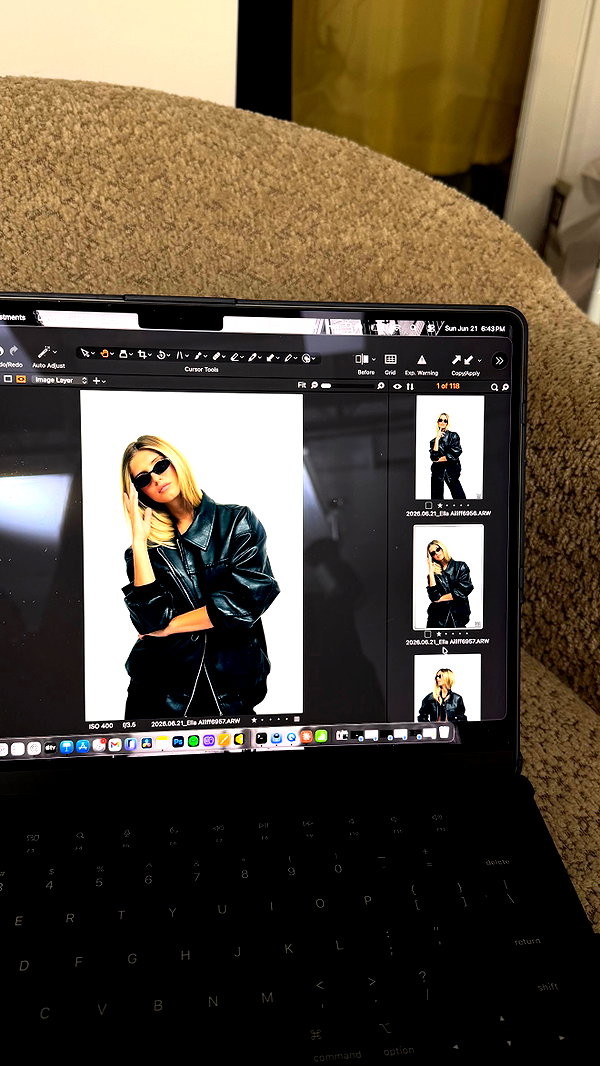This screenshot has width=600, height=1066.
Task: Tick the checkbox under the Allff6957 thumbnail
Action: pos(427,634)
